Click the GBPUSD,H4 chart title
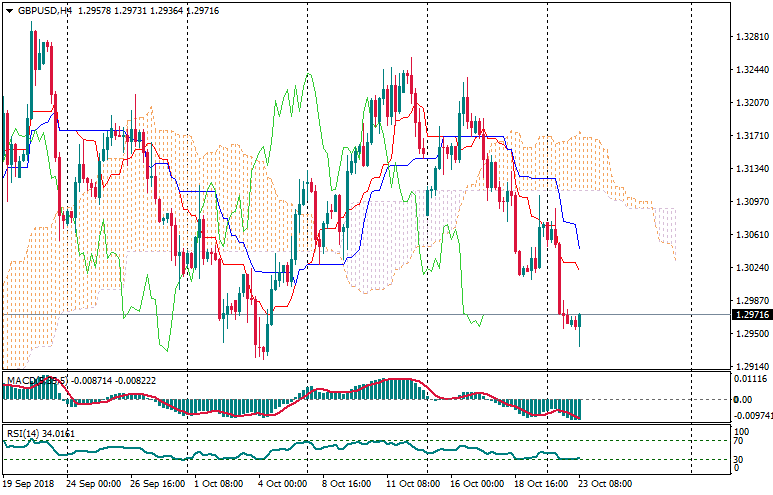 tap(44, 9)
